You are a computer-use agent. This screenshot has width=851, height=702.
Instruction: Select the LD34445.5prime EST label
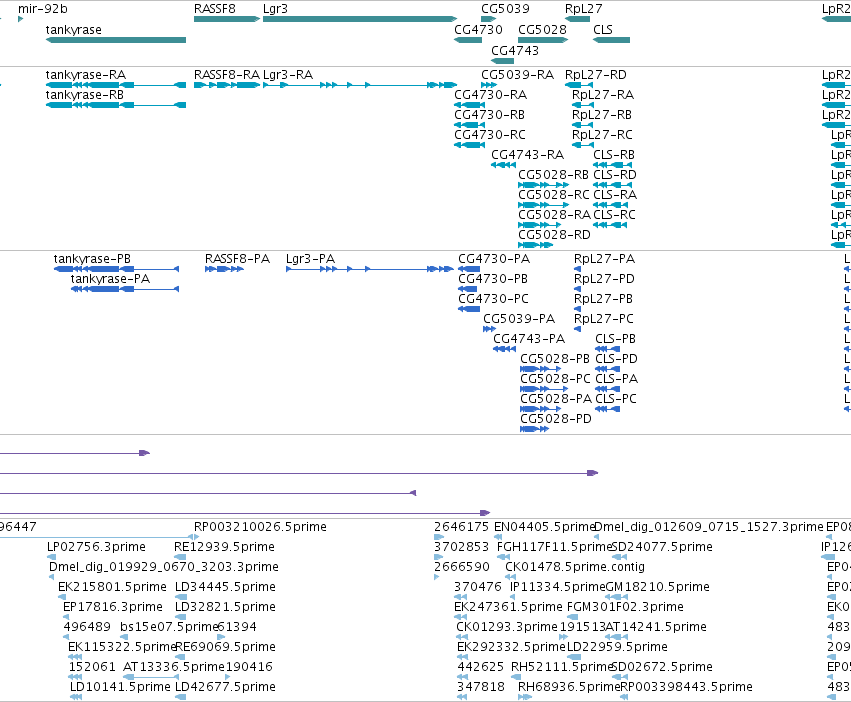[225, 587]
